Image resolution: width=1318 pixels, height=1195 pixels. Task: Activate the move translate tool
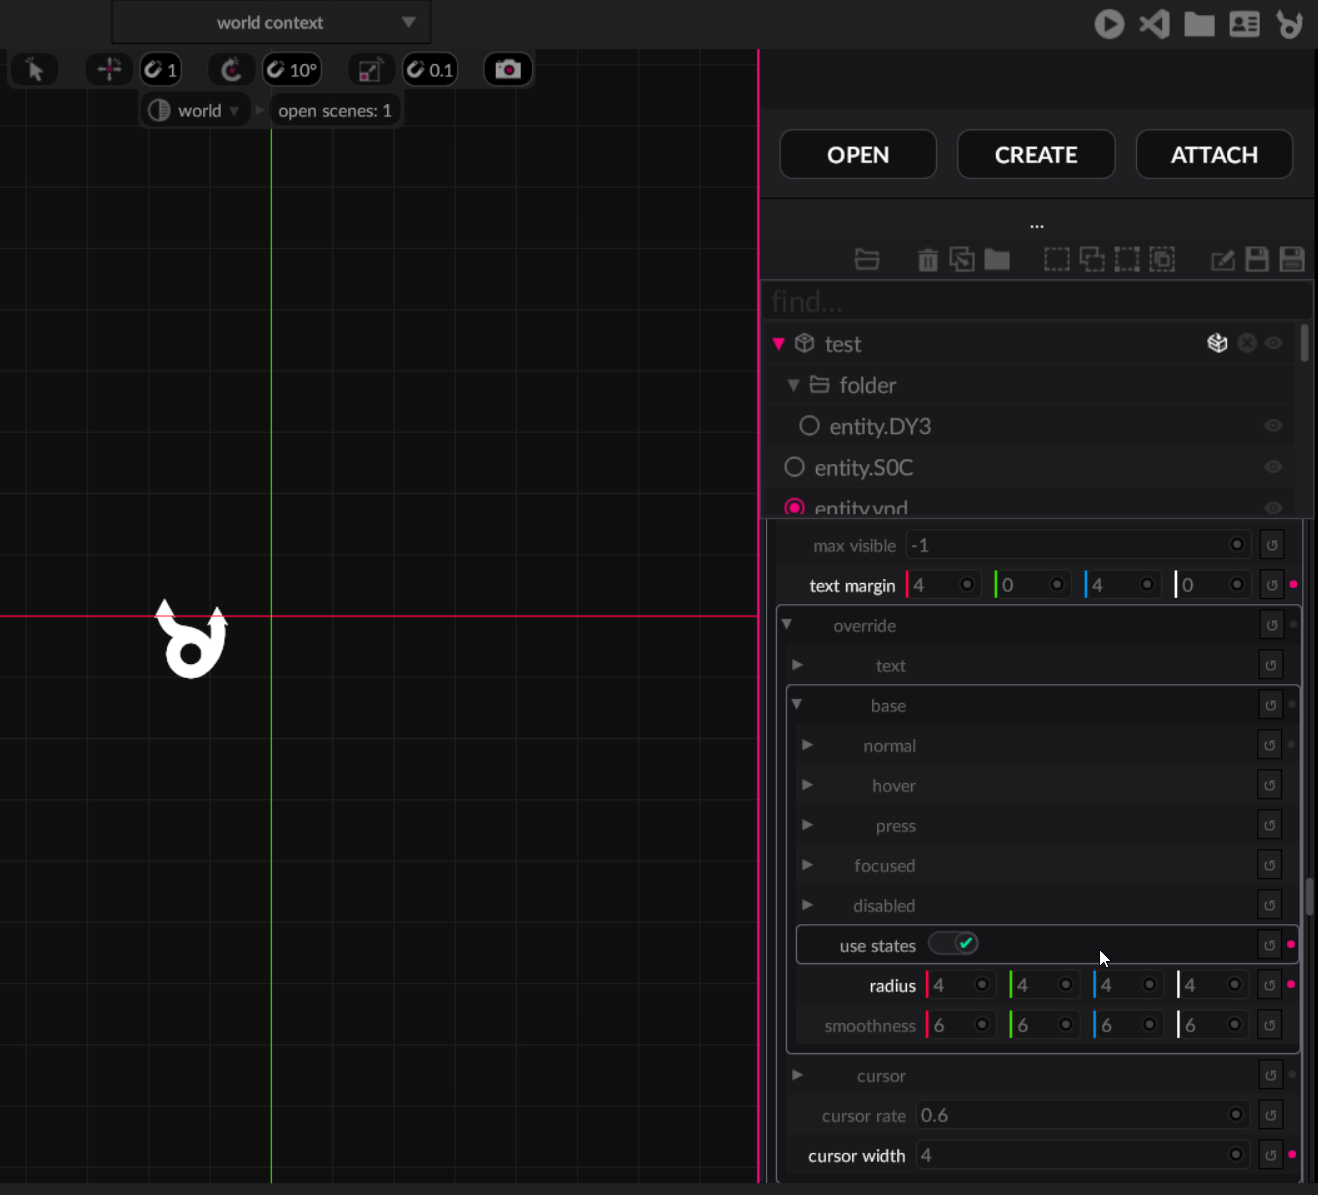tap(109, 70)
